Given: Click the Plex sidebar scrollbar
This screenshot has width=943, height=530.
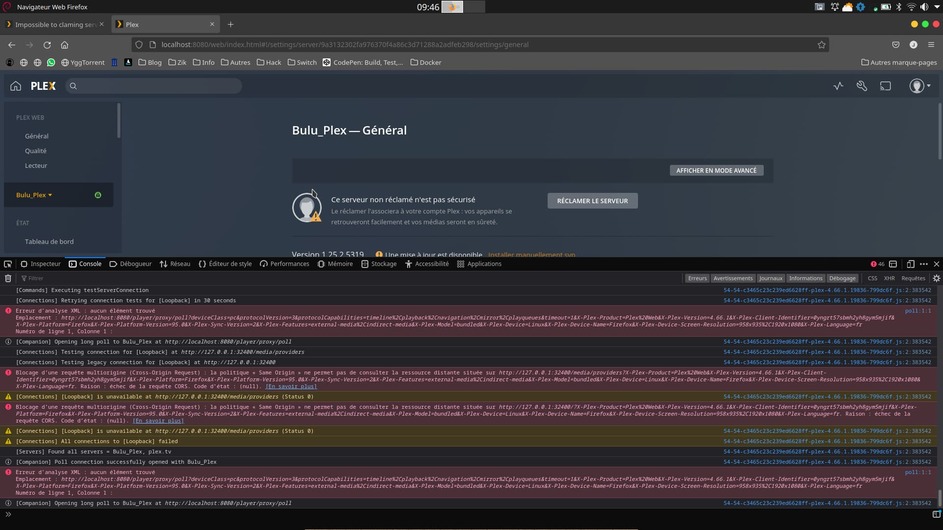Looking at the screenshot, I should (118, 120).
